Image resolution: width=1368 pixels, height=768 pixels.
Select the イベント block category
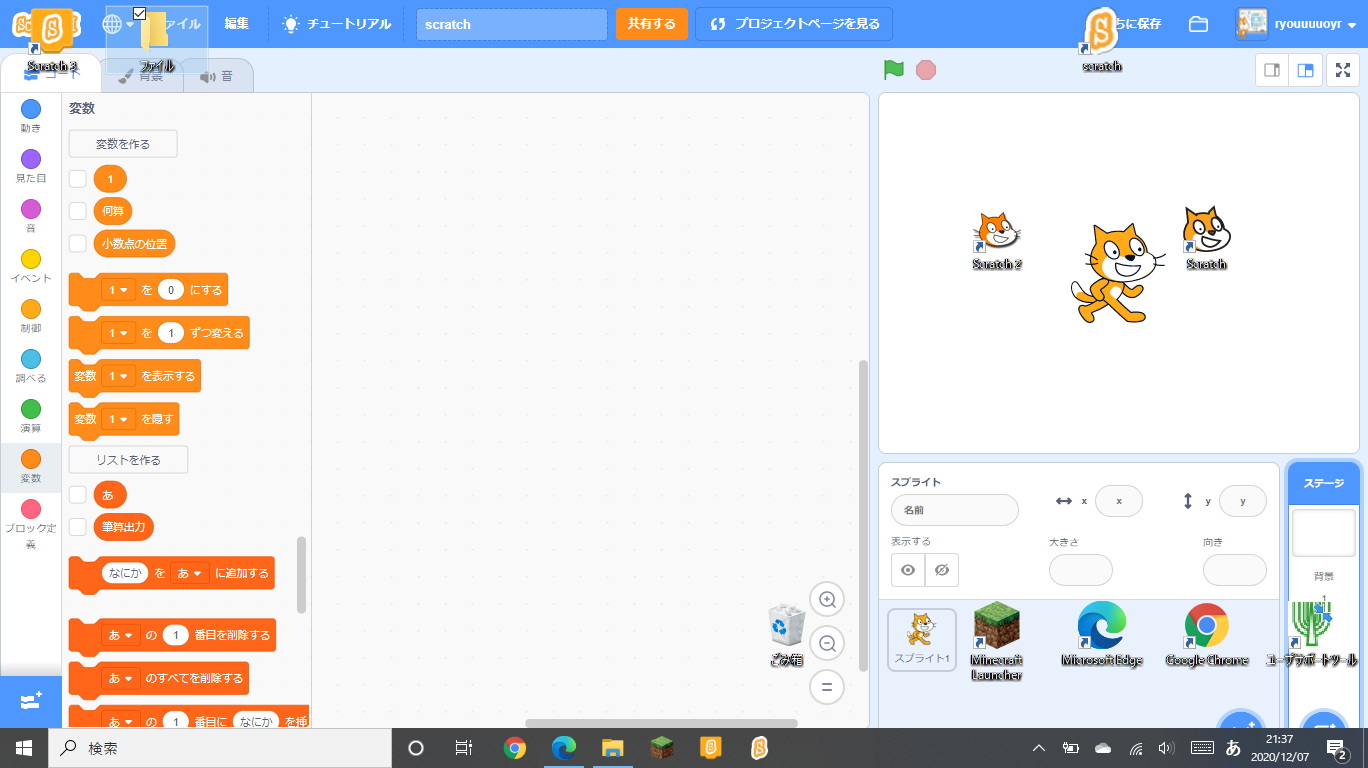[x=31, y=266]
